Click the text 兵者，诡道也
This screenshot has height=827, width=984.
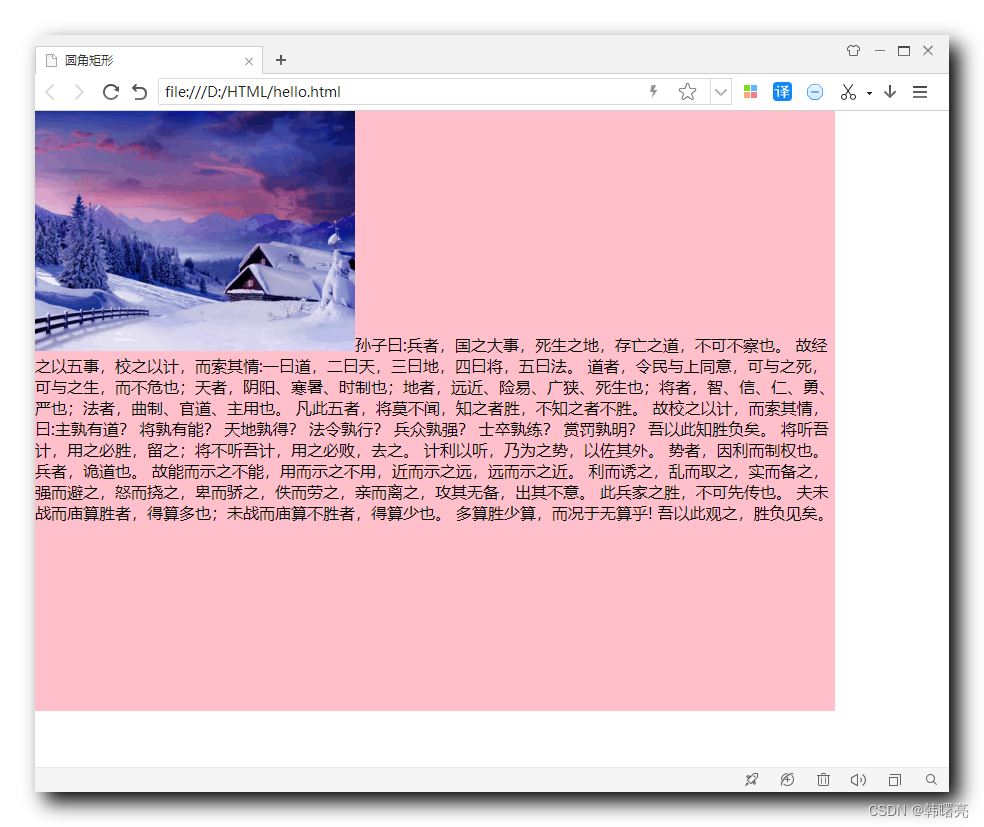click(x=83, y=472)
